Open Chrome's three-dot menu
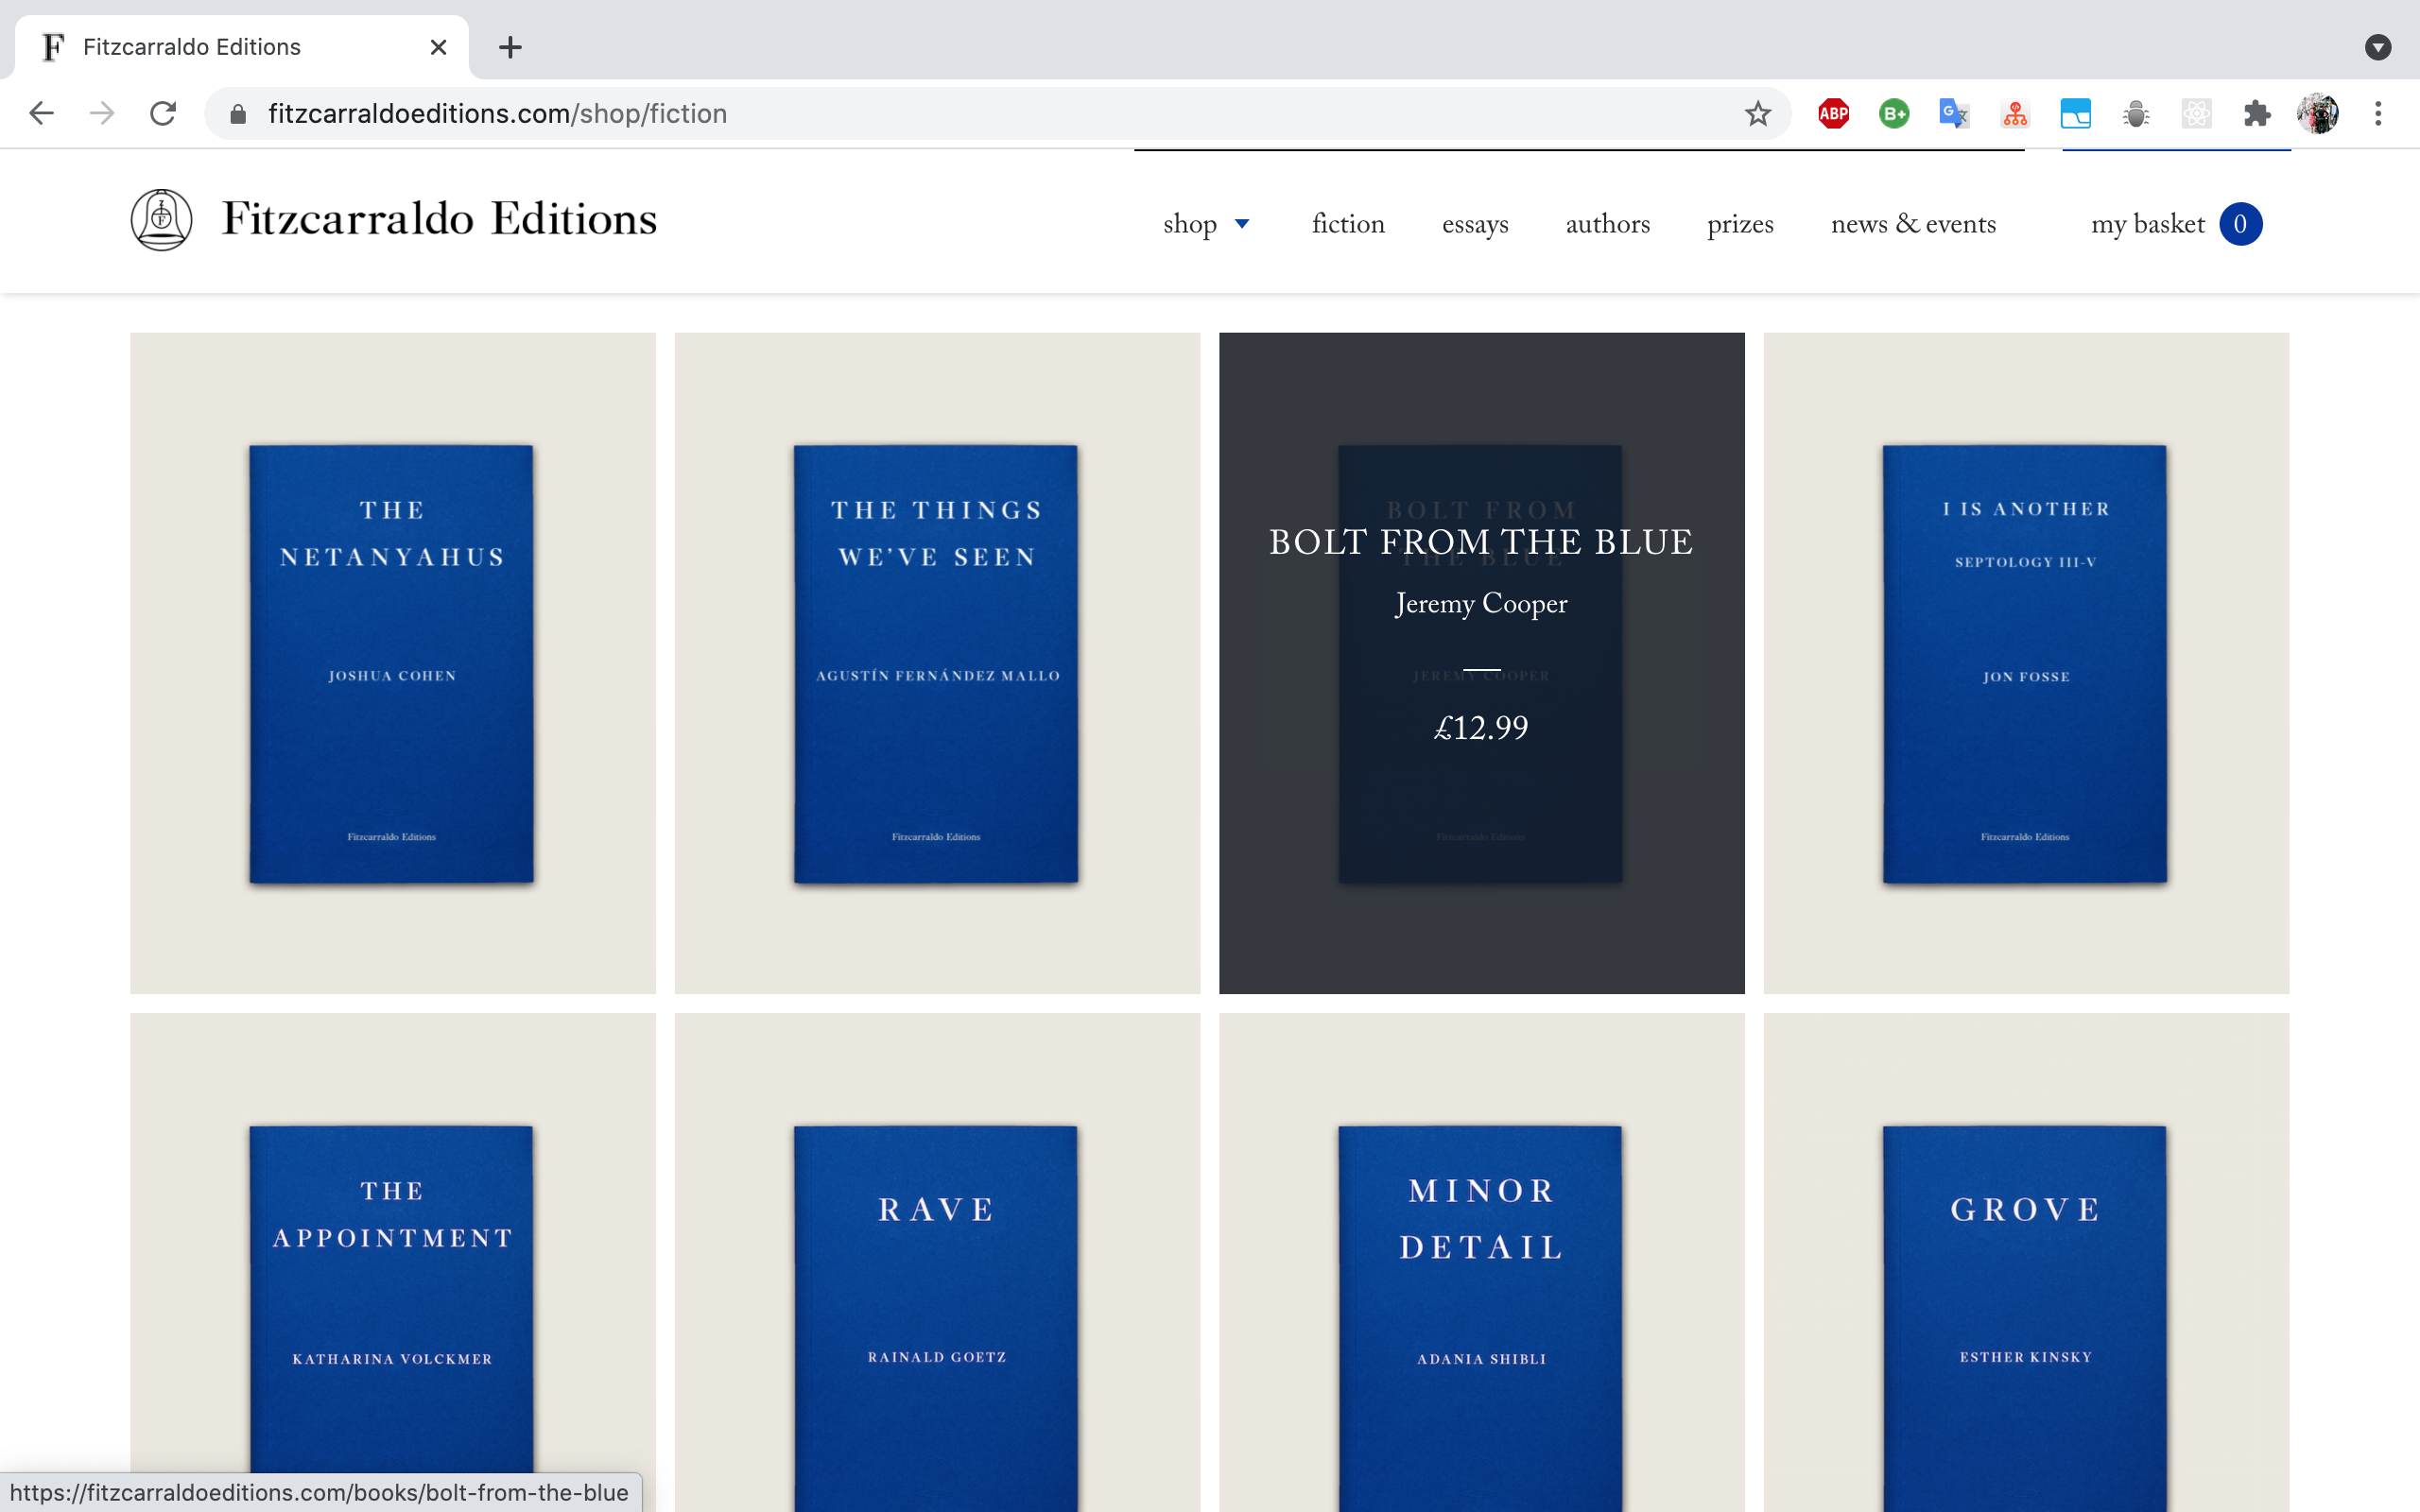Viewport: 2420px width, 1512px height. tap(2379, 112)
